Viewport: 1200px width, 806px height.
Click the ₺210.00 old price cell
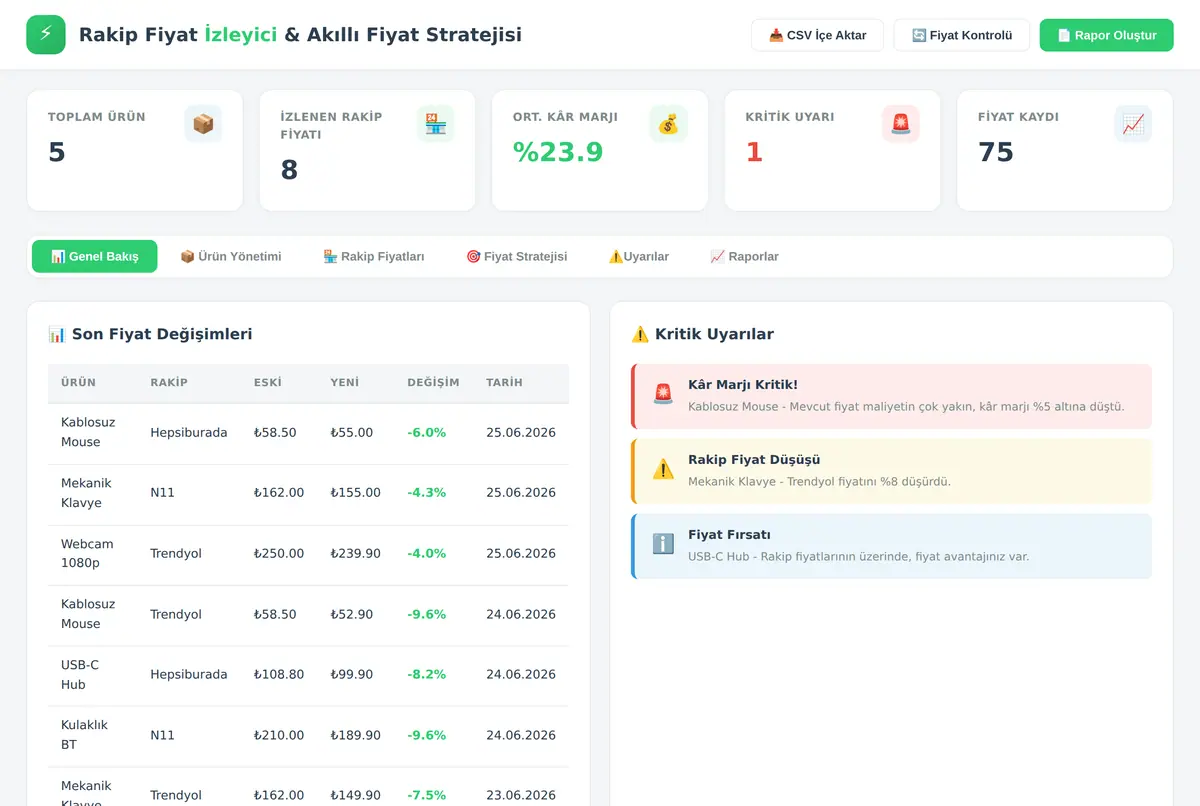pyautogui.click(x=279, y=735)
